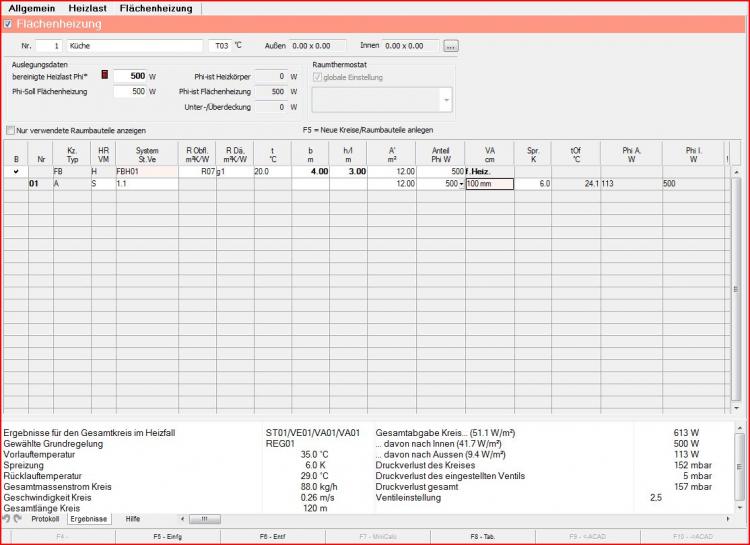This screenshot has width=750, height=545.
Task: Select the FBH01 system cell
Action: point(147,171)
